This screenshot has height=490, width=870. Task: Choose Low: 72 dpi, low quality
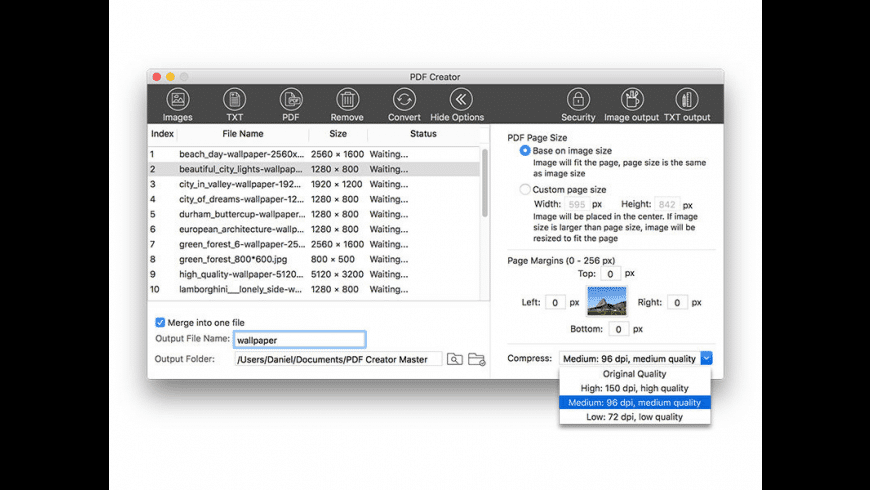[635, 417]
